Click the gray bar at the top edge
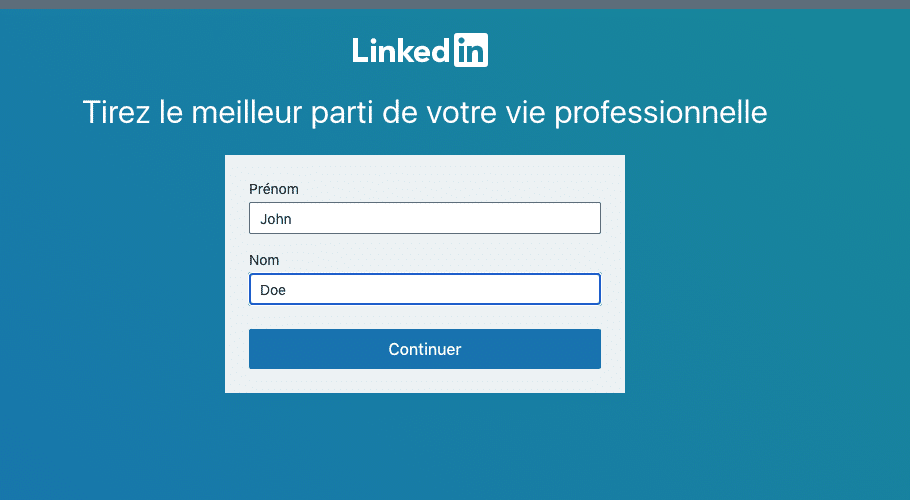Screen dimensions: 910x500 pyautogui.click(x=455, y=4)
